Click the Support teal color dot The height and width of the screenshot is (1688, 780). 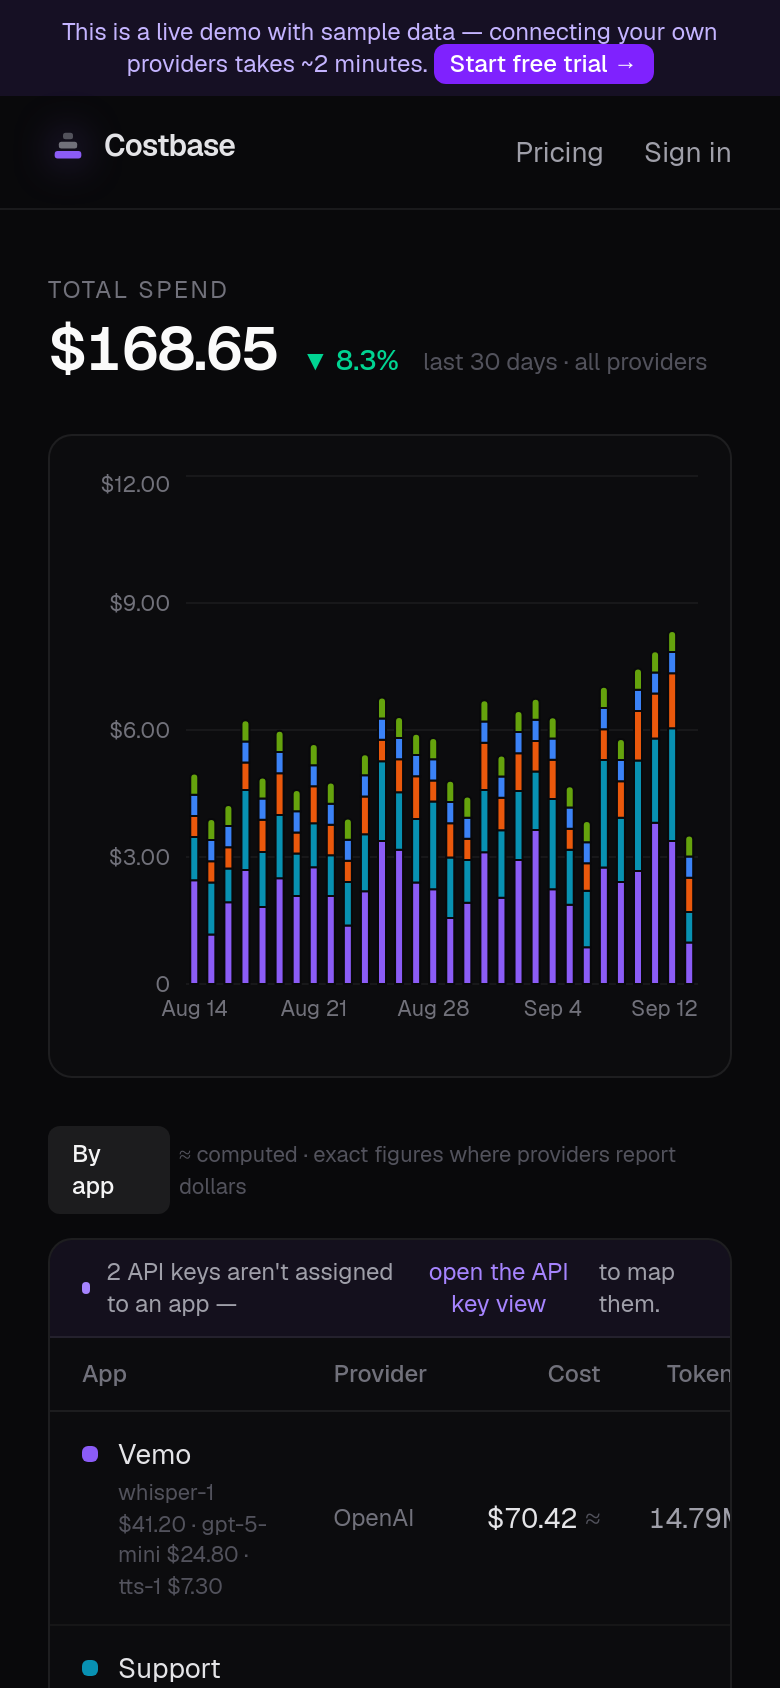click(x=90, y=1668)
